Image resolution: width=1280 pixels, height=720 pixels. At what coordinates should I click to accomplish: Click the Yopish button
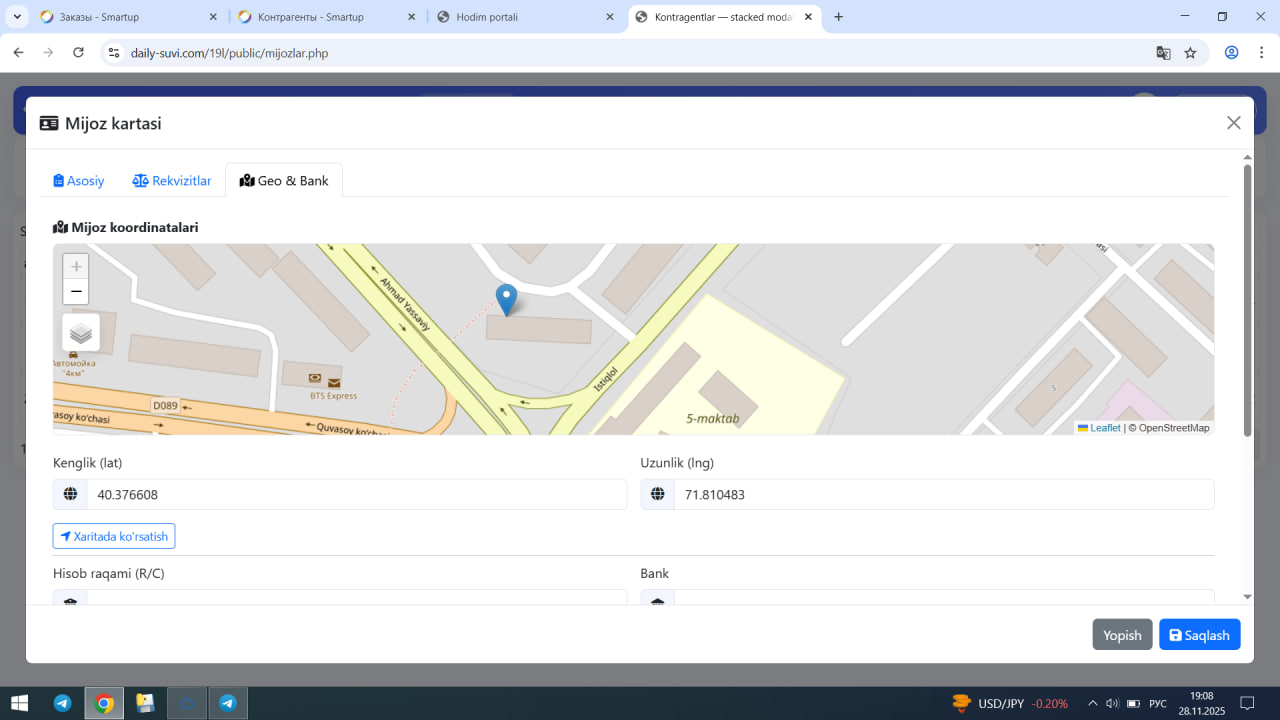[x=1122, y=635]
